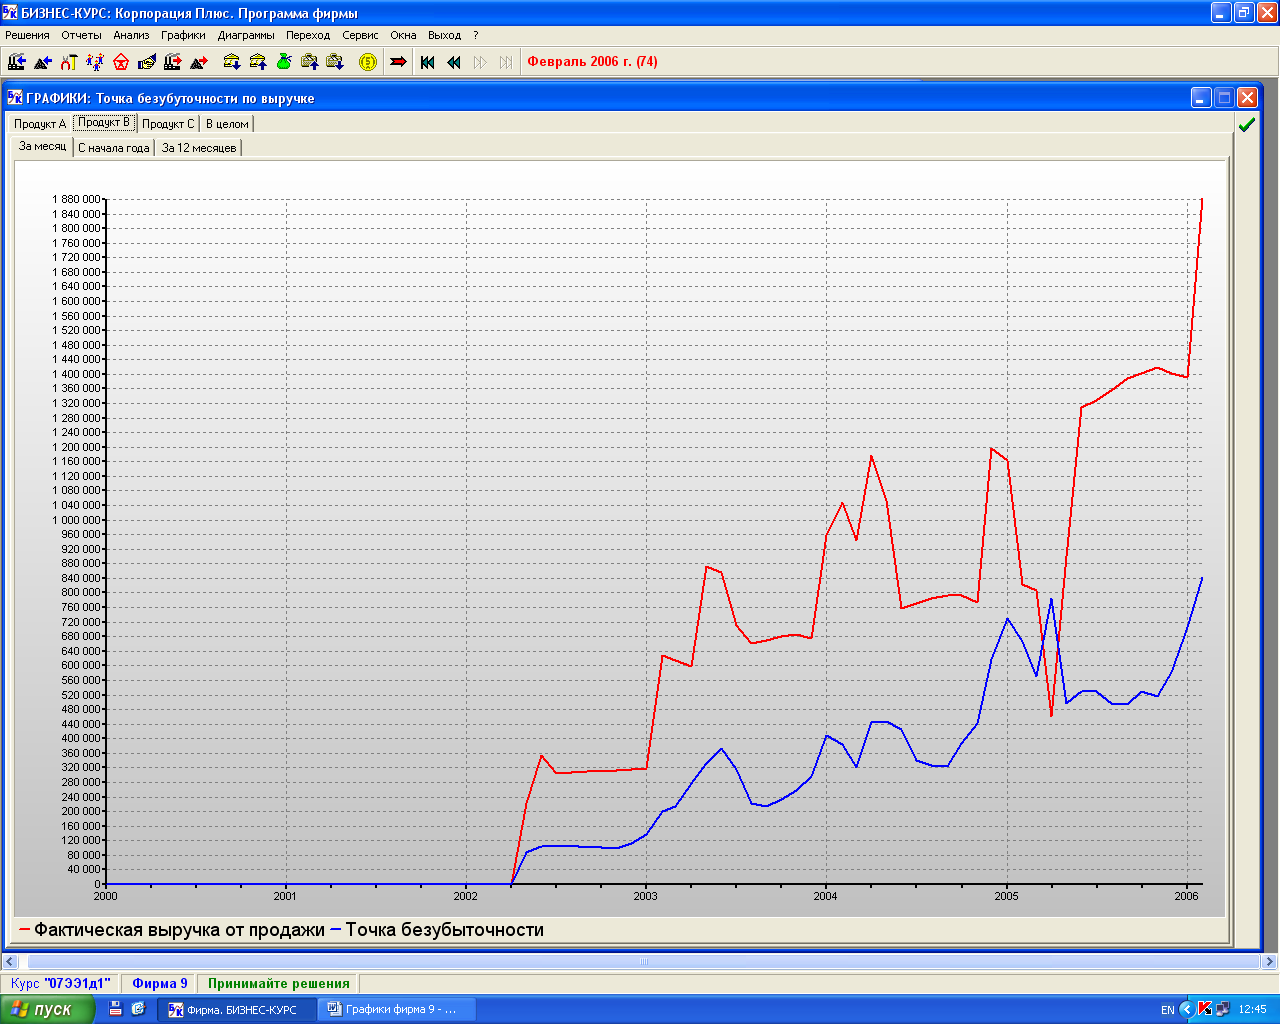Screen dimensions: 1280x1024
Task: Click the factory with blue arrow toolbar icon
Action: coord(17,62)
